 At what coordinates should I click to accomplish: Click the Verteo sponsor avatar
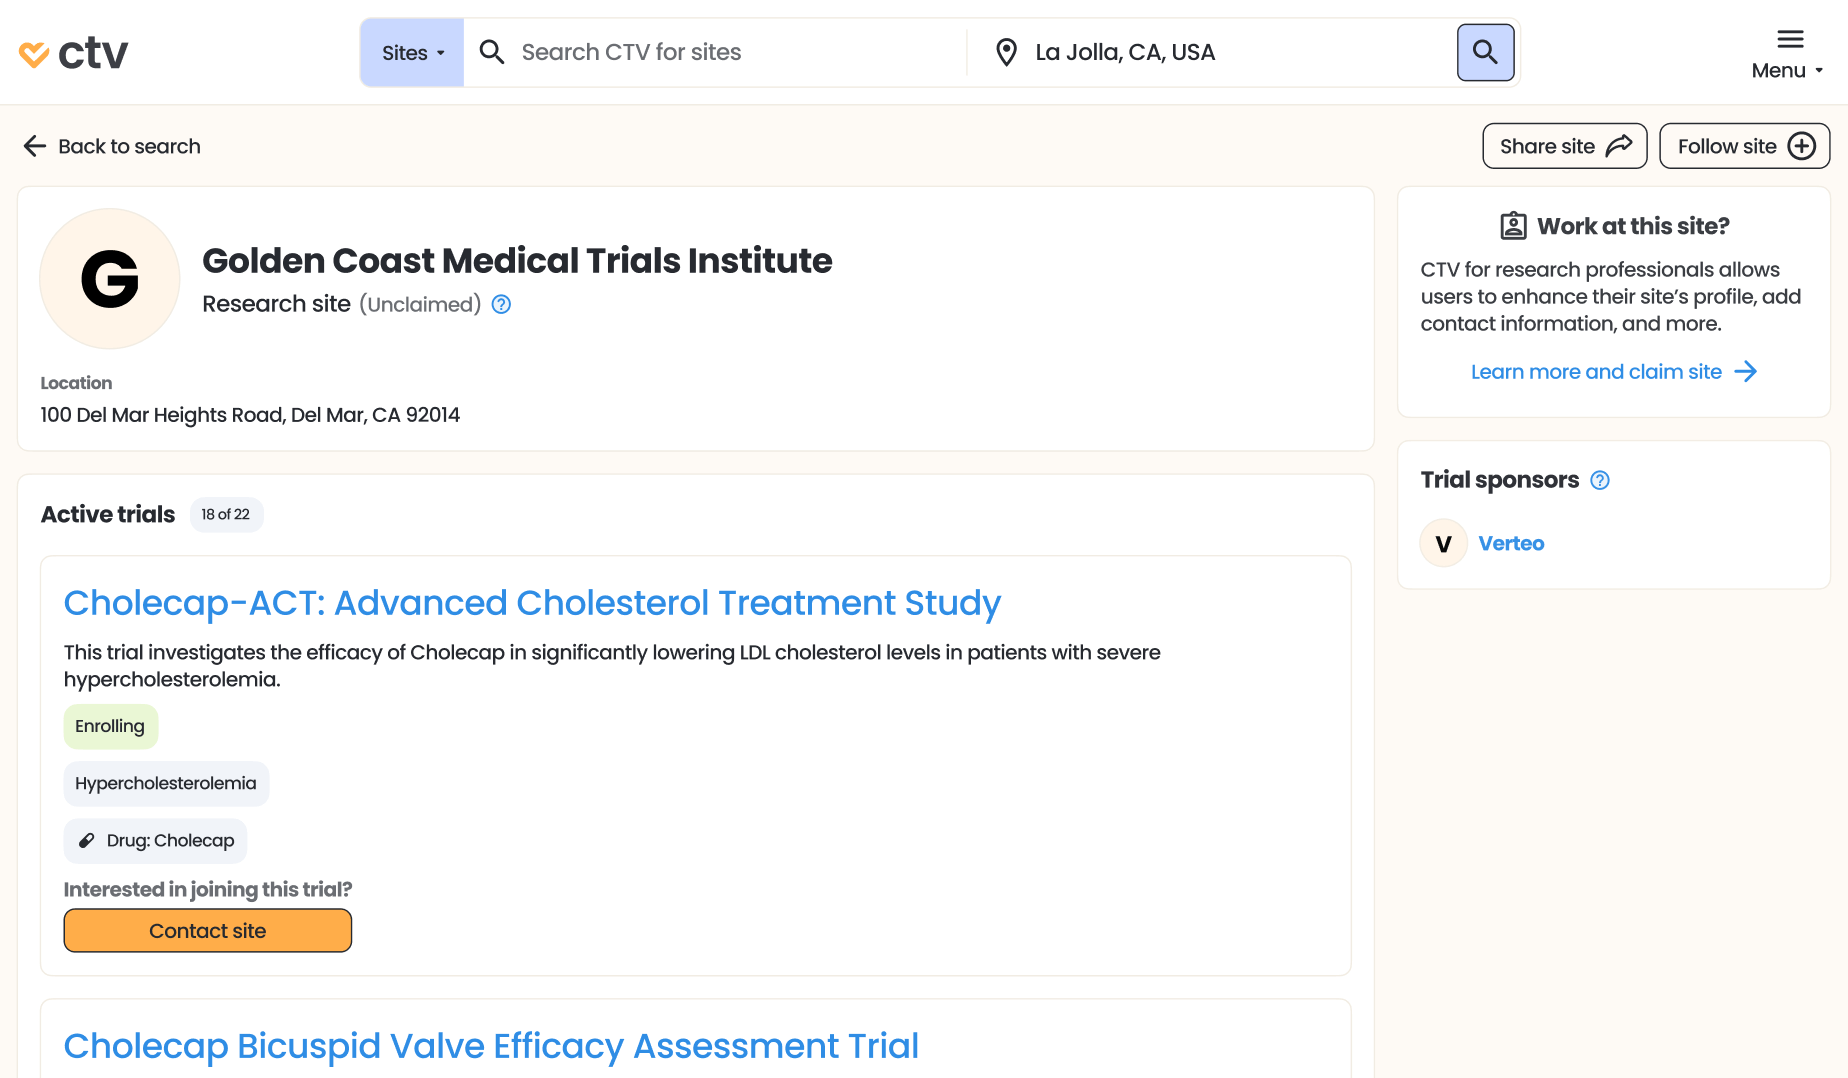[1443, 544]
